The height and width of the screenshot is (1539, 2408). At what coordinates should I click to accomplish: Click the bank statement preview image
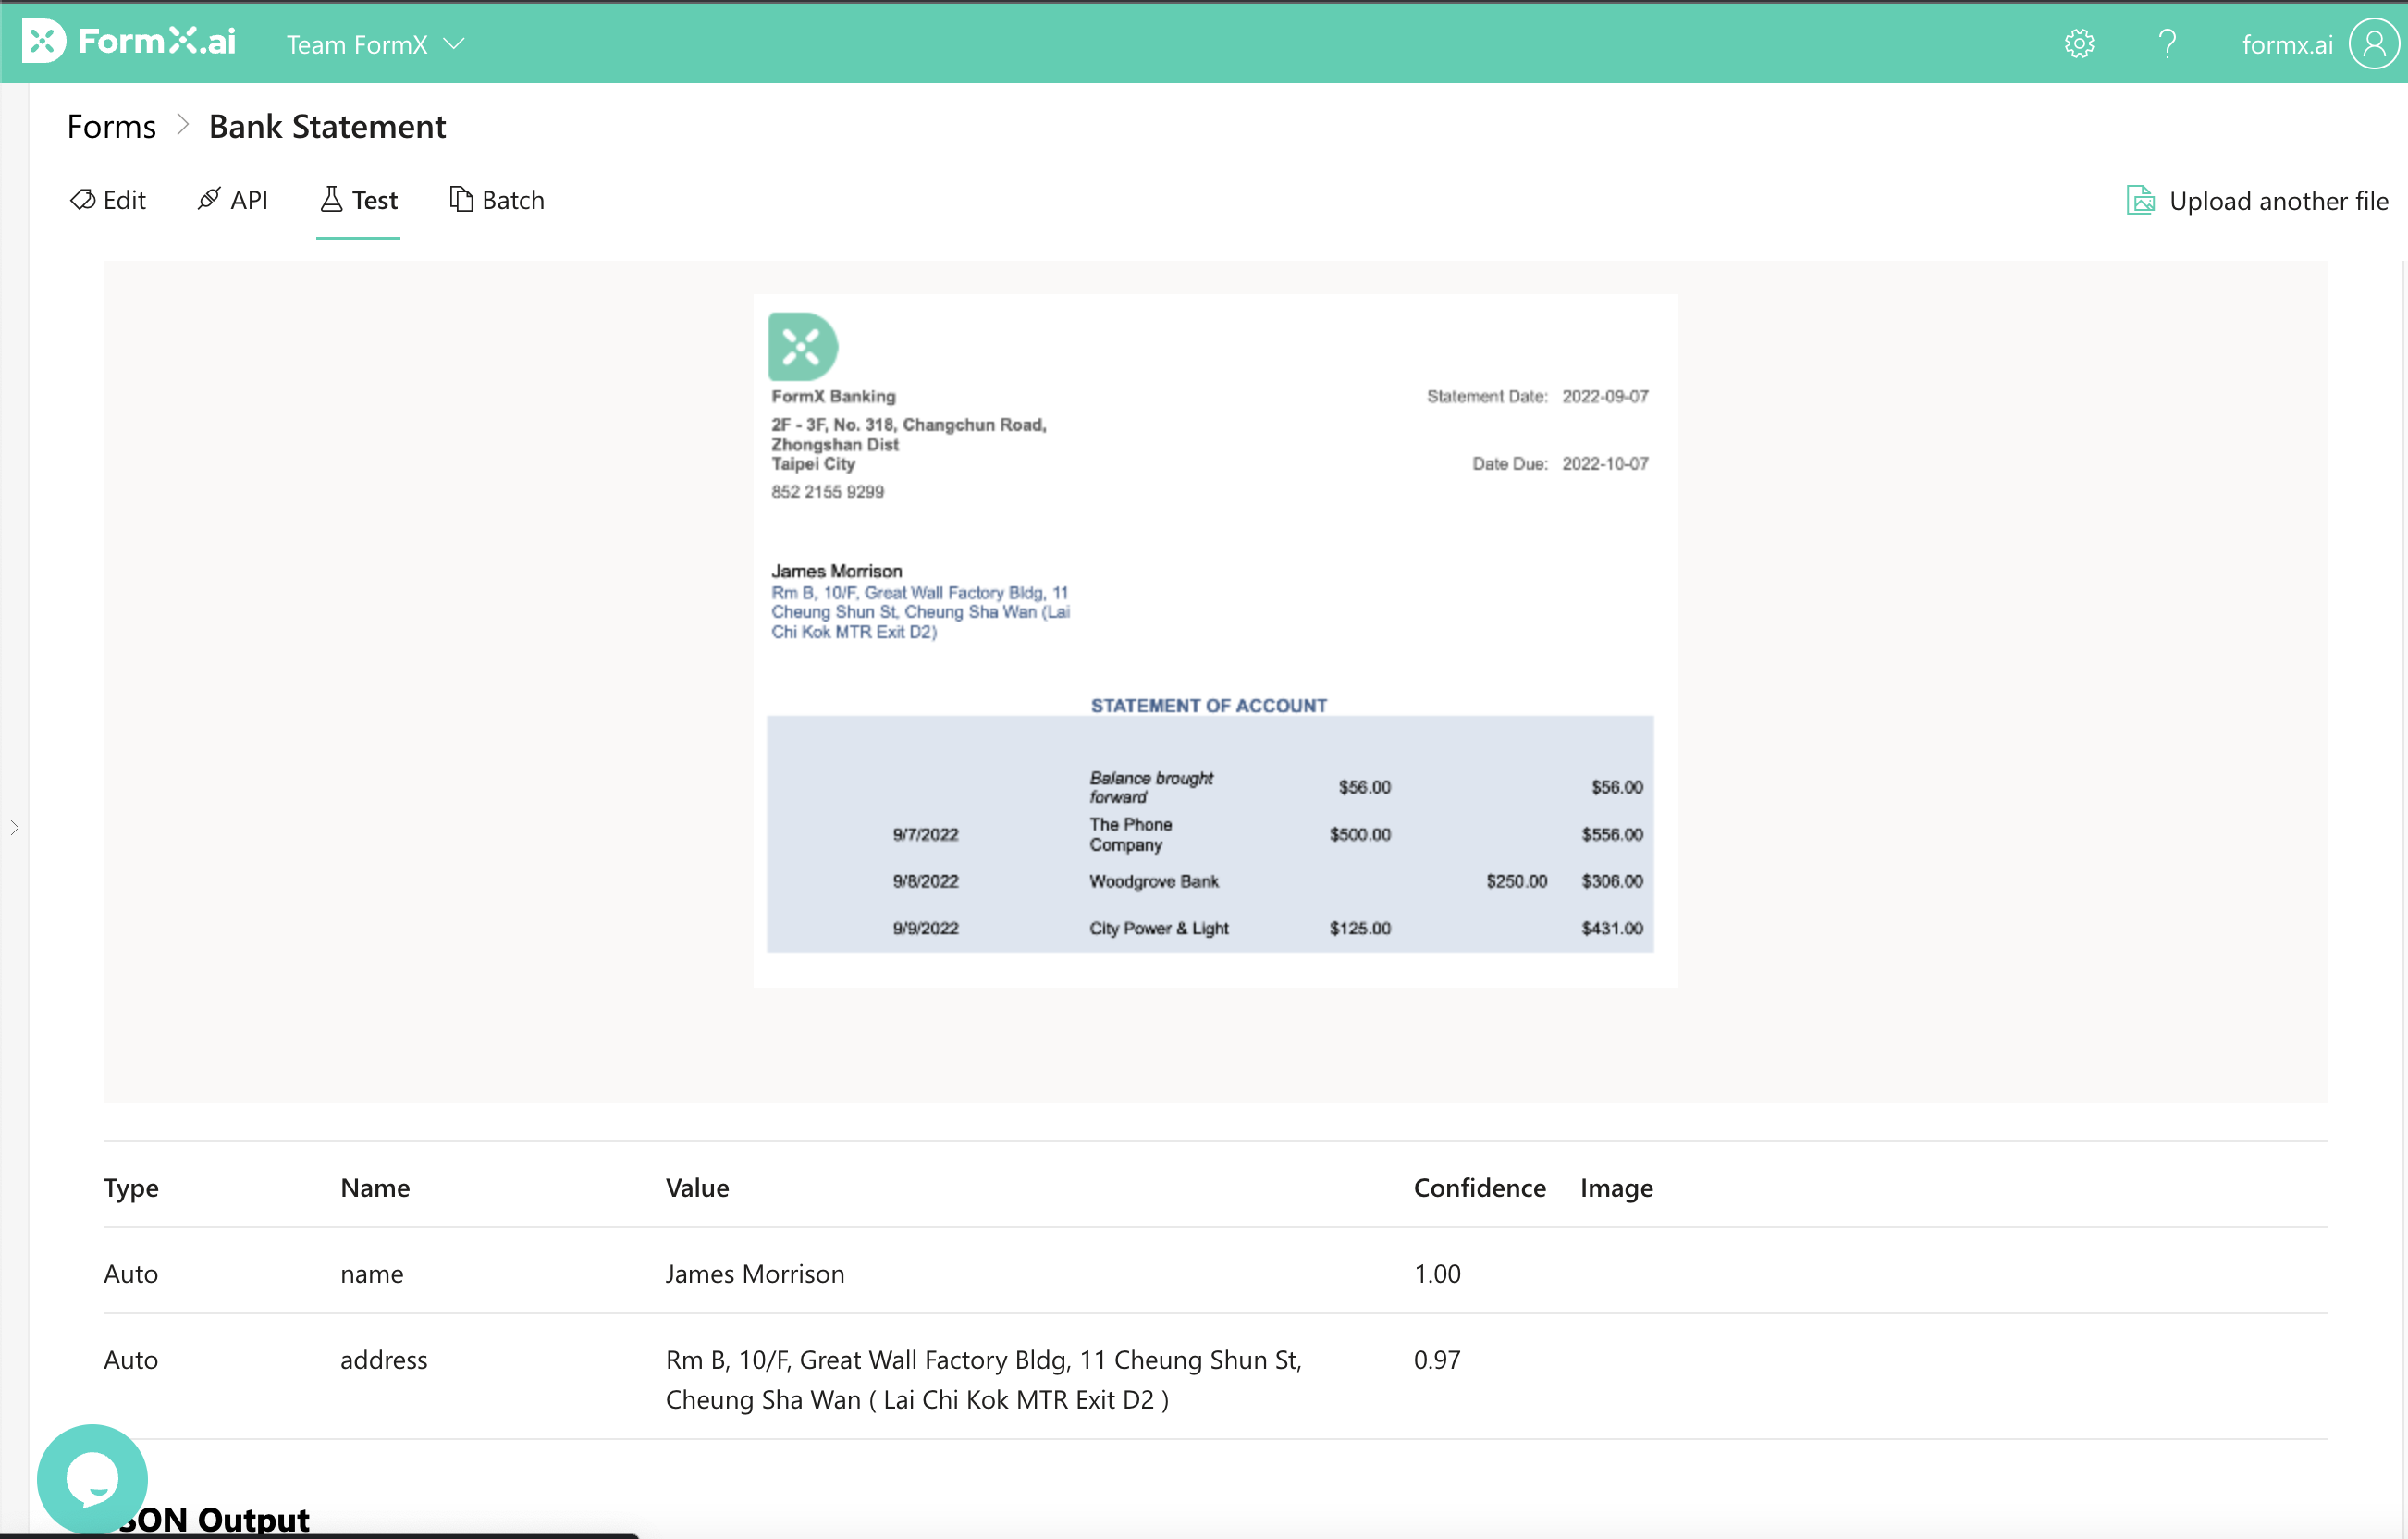1215,640
